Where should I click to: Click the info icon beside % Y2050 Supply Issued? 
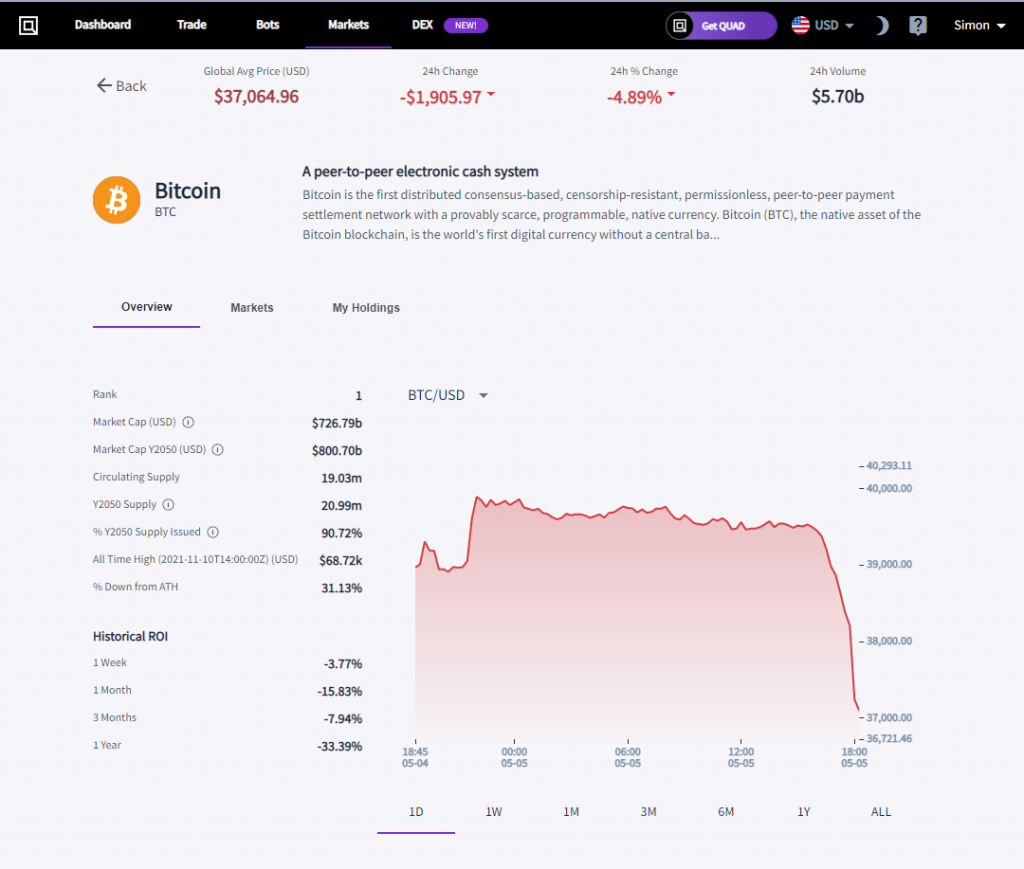click(212, 532)
